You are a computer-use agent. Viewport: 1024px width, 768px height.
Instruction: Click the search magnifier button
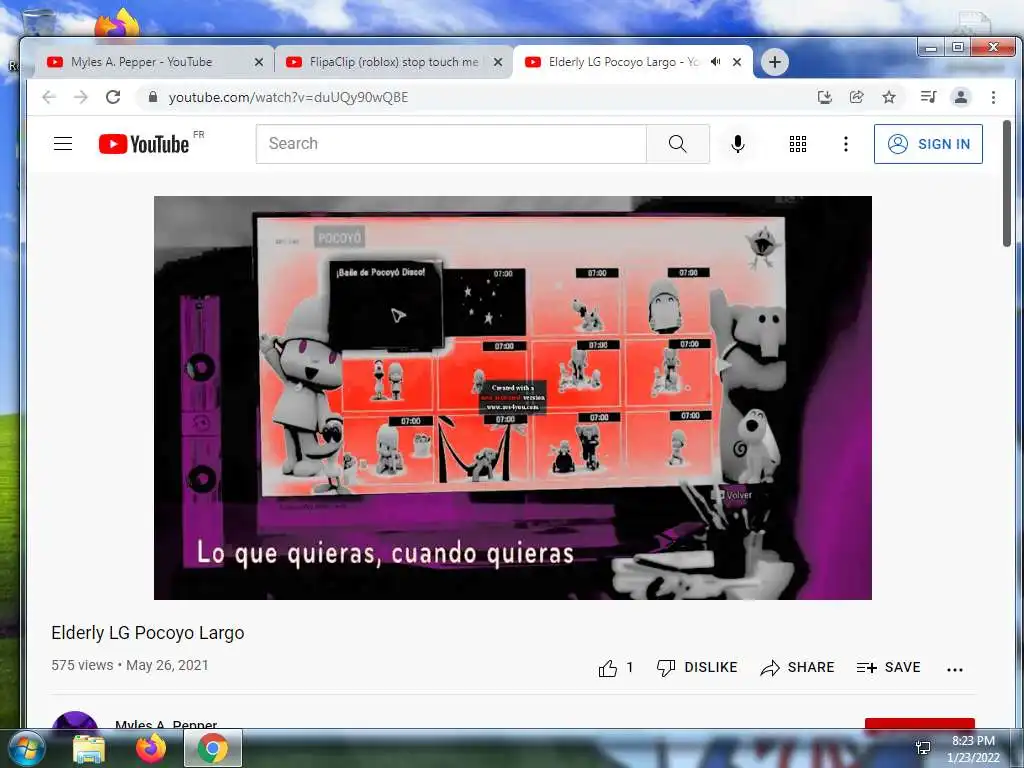(677, 144)
